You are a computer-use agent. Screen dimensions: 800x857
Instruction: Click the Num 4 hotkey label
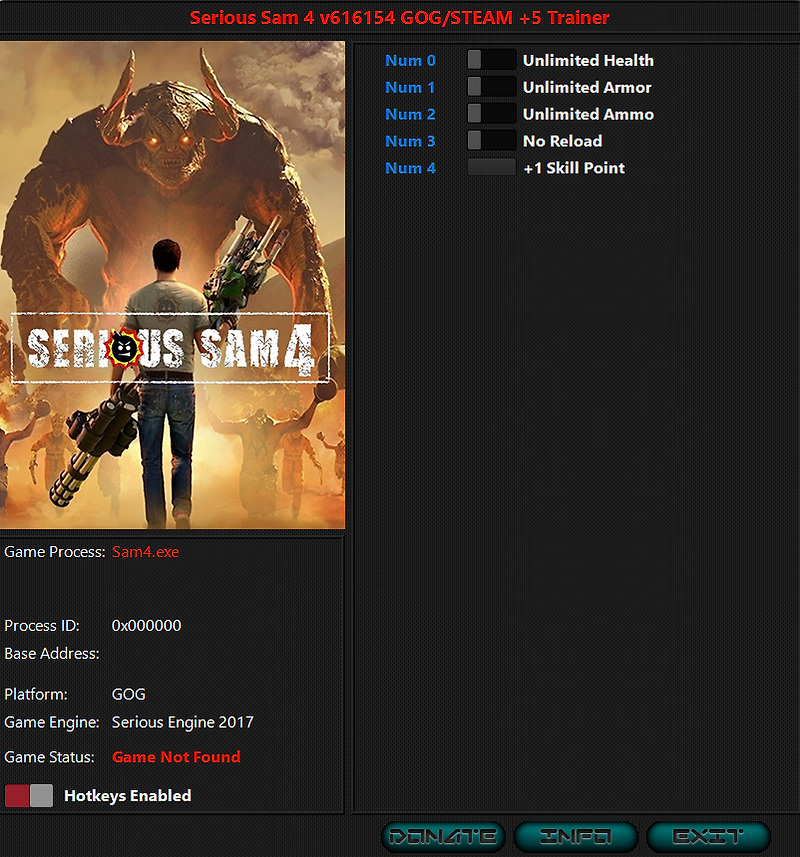tap(410, 168)
